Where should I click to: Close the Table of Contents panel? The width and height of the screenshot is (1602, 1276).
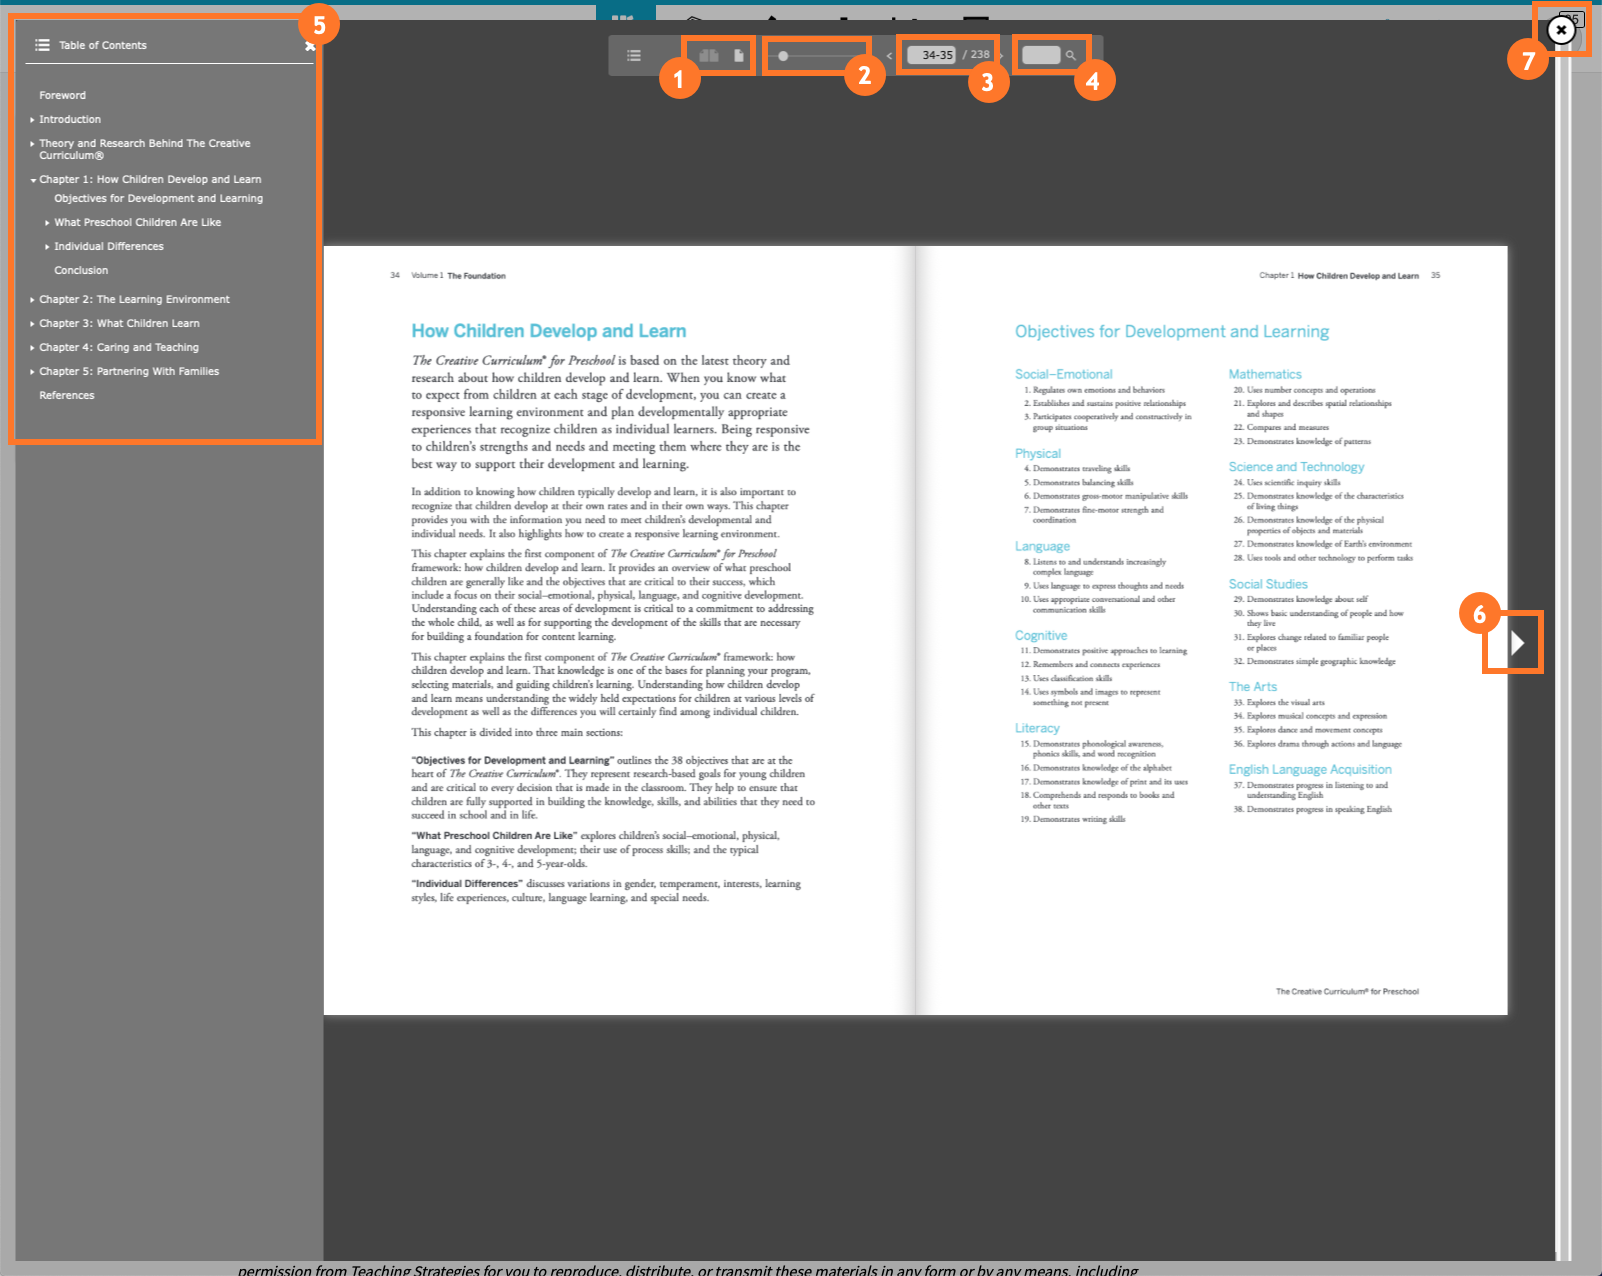[310, 46]
